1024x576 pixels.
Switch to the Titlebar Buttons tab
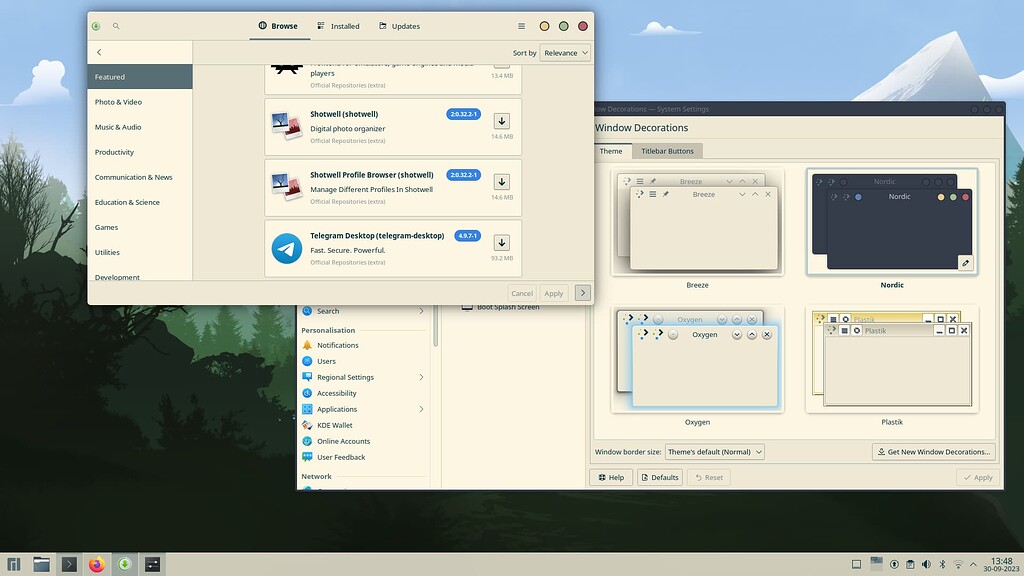pyautogui.click(x=667, y=151)
